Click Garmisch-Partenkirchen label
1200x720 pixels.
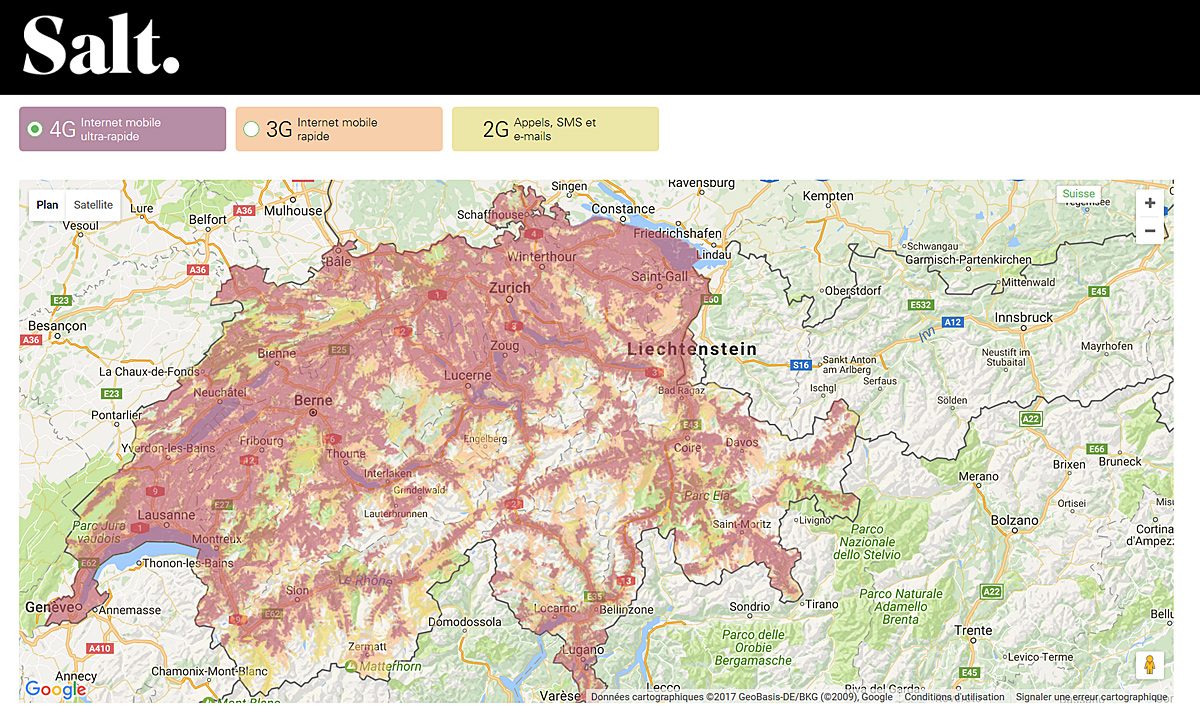pos(967,260)
